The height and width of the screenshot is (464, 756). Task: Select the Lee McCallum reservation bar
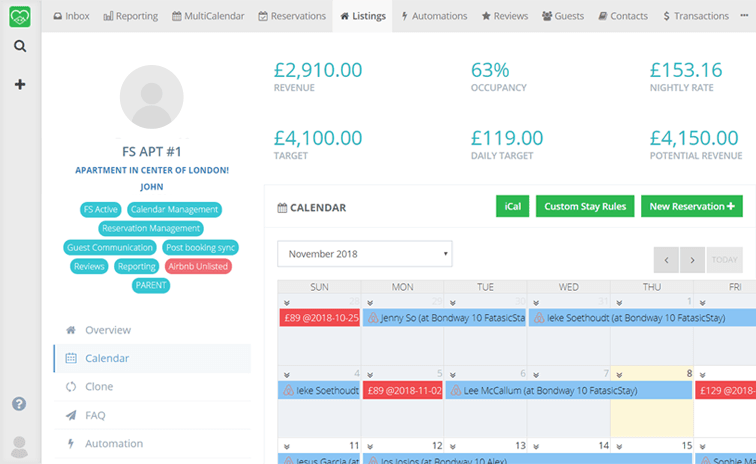click(568, 390)
